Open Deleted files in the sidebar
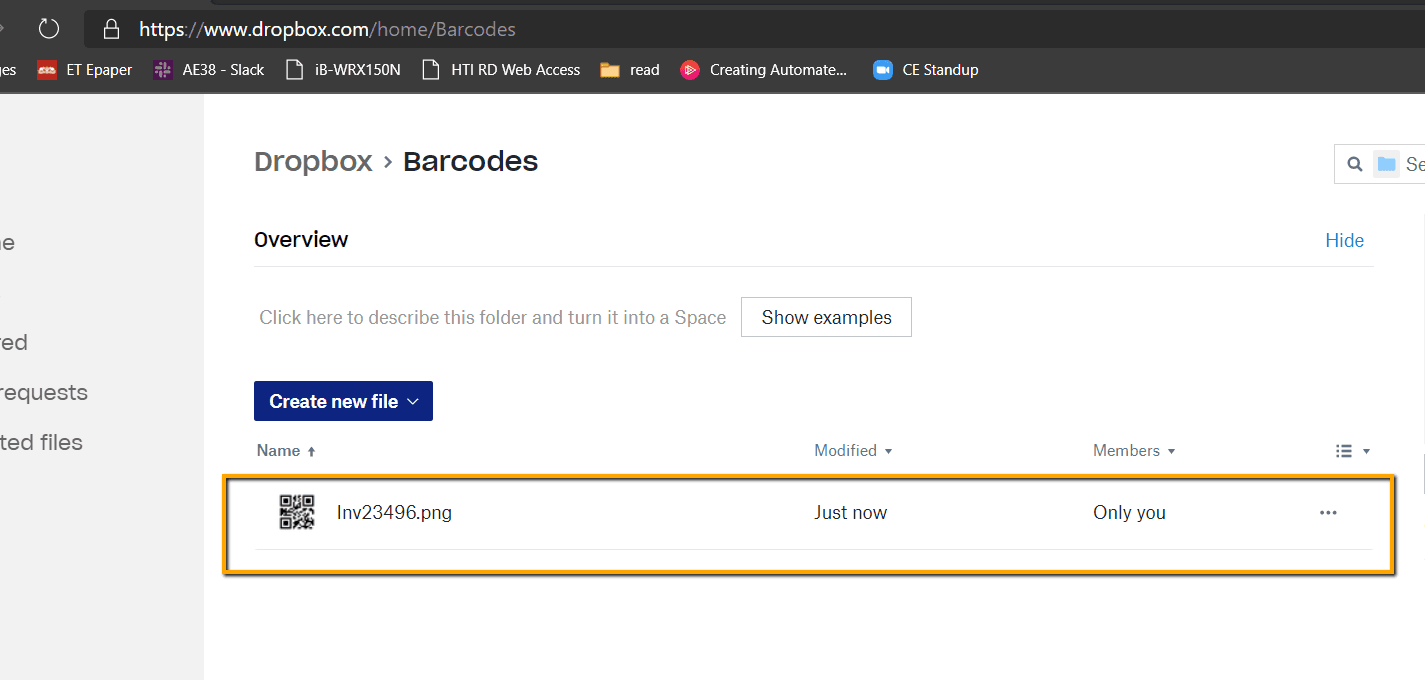Image resolution: width=1425 pixels, height=680 pixels. click(41, 442)
